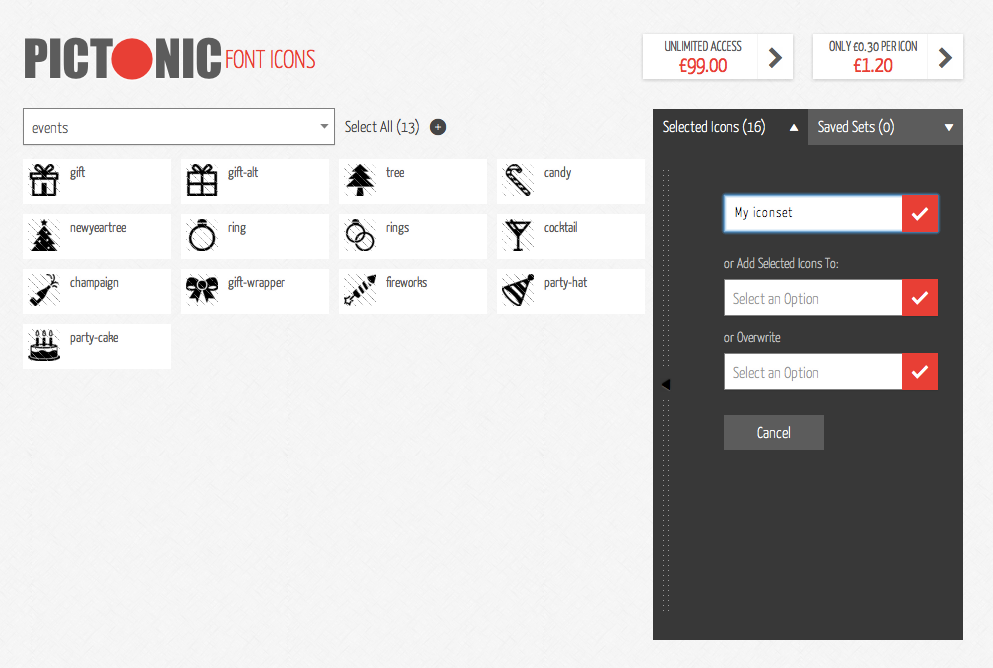Pick the cocktail icon
The height and width of the screenshot is (668, 993).
click(x=570, y=236)
